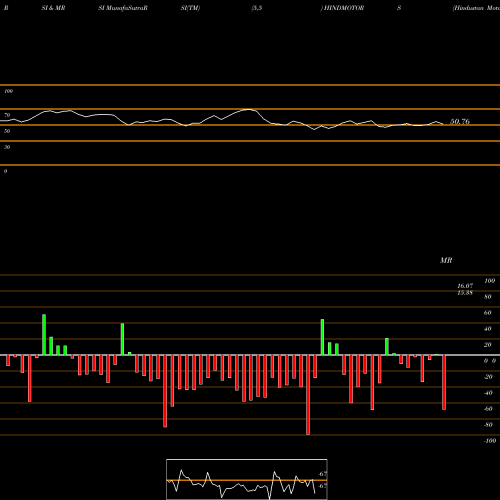Click the -100 label on MR right axis
The height and width of the screenshot is (500, 500).
490,441
